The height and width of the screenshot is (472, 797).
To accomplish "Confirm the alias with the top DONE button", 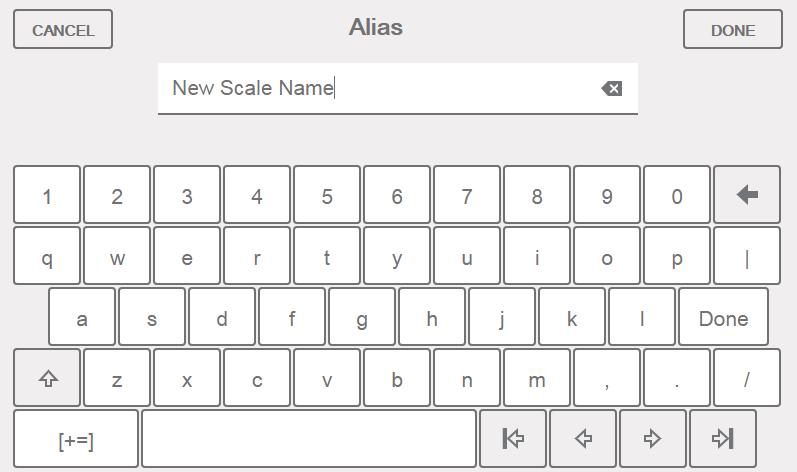I will pos(733,29).
